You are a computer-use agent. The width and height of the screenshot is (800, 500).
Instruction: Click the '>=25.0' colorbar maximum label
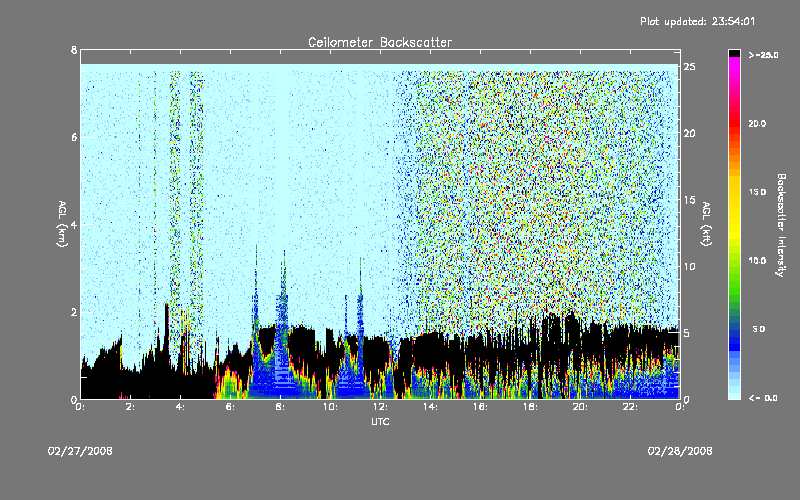(763, 55)
